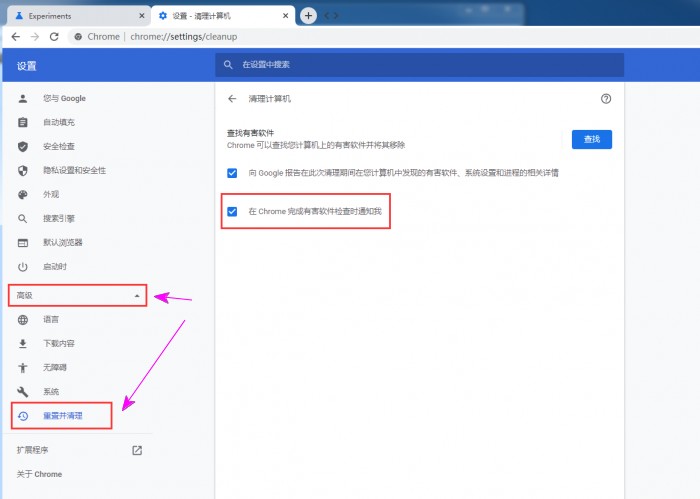Click the shield icon beside 隐私设置和安全性
The width and height of the screenshot is (700, 499).
23,171
